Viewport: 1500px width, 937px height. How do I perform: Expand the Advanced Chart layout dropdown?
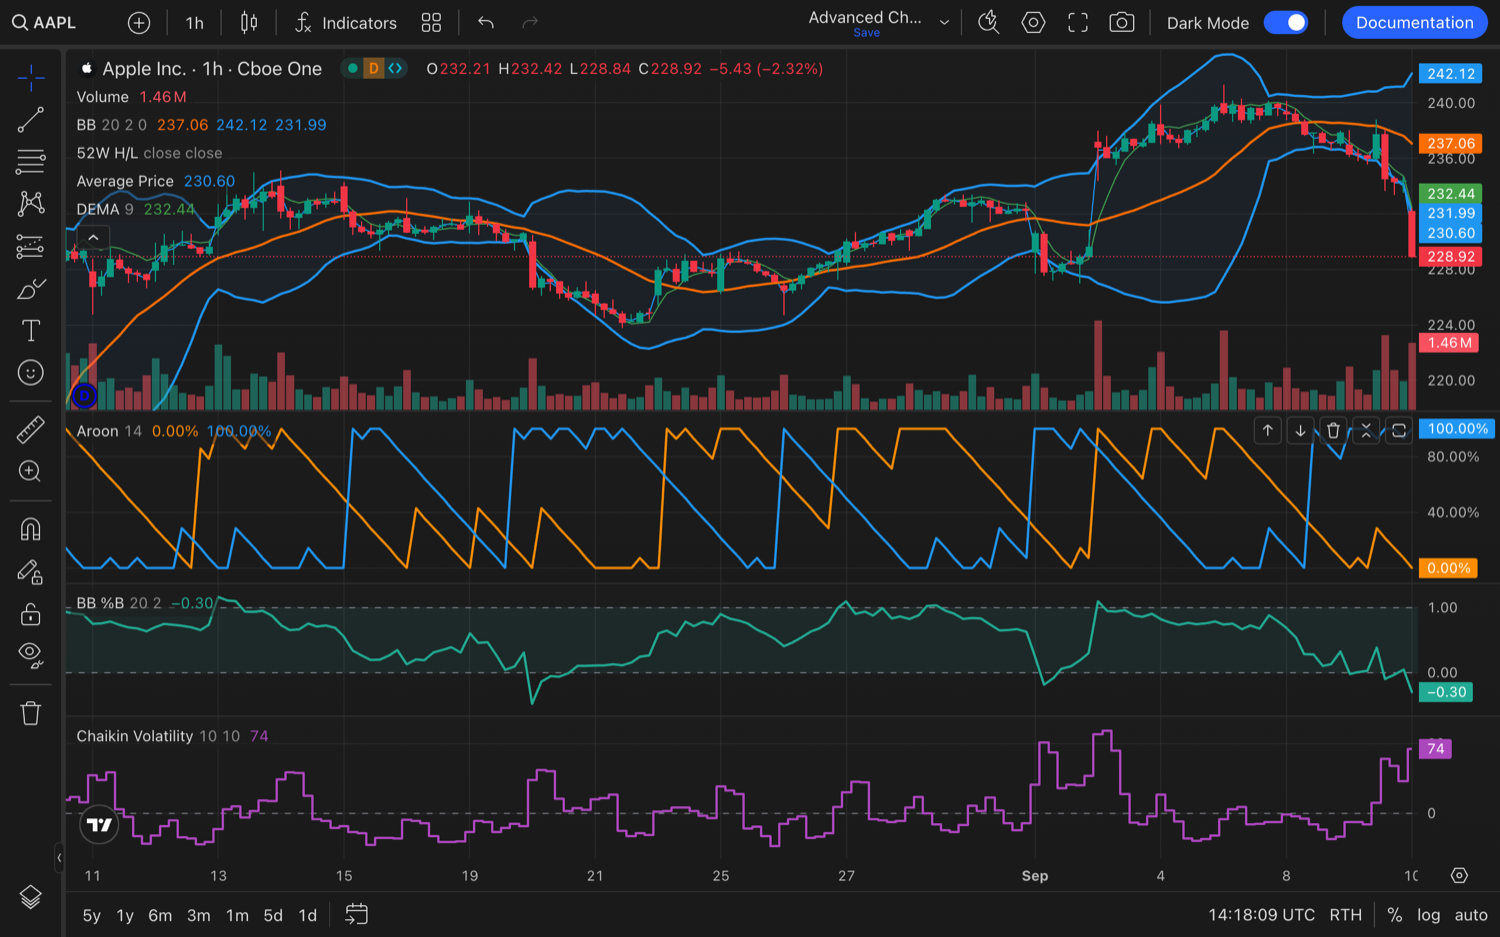pos(944,22)
